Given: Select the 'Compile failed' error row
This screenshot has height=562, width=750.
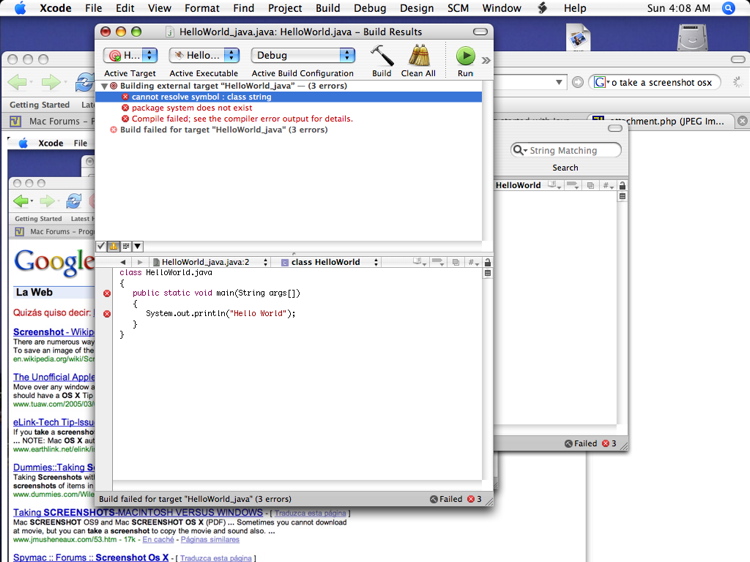Looking at the screenshot, I should tap(288, 119).
